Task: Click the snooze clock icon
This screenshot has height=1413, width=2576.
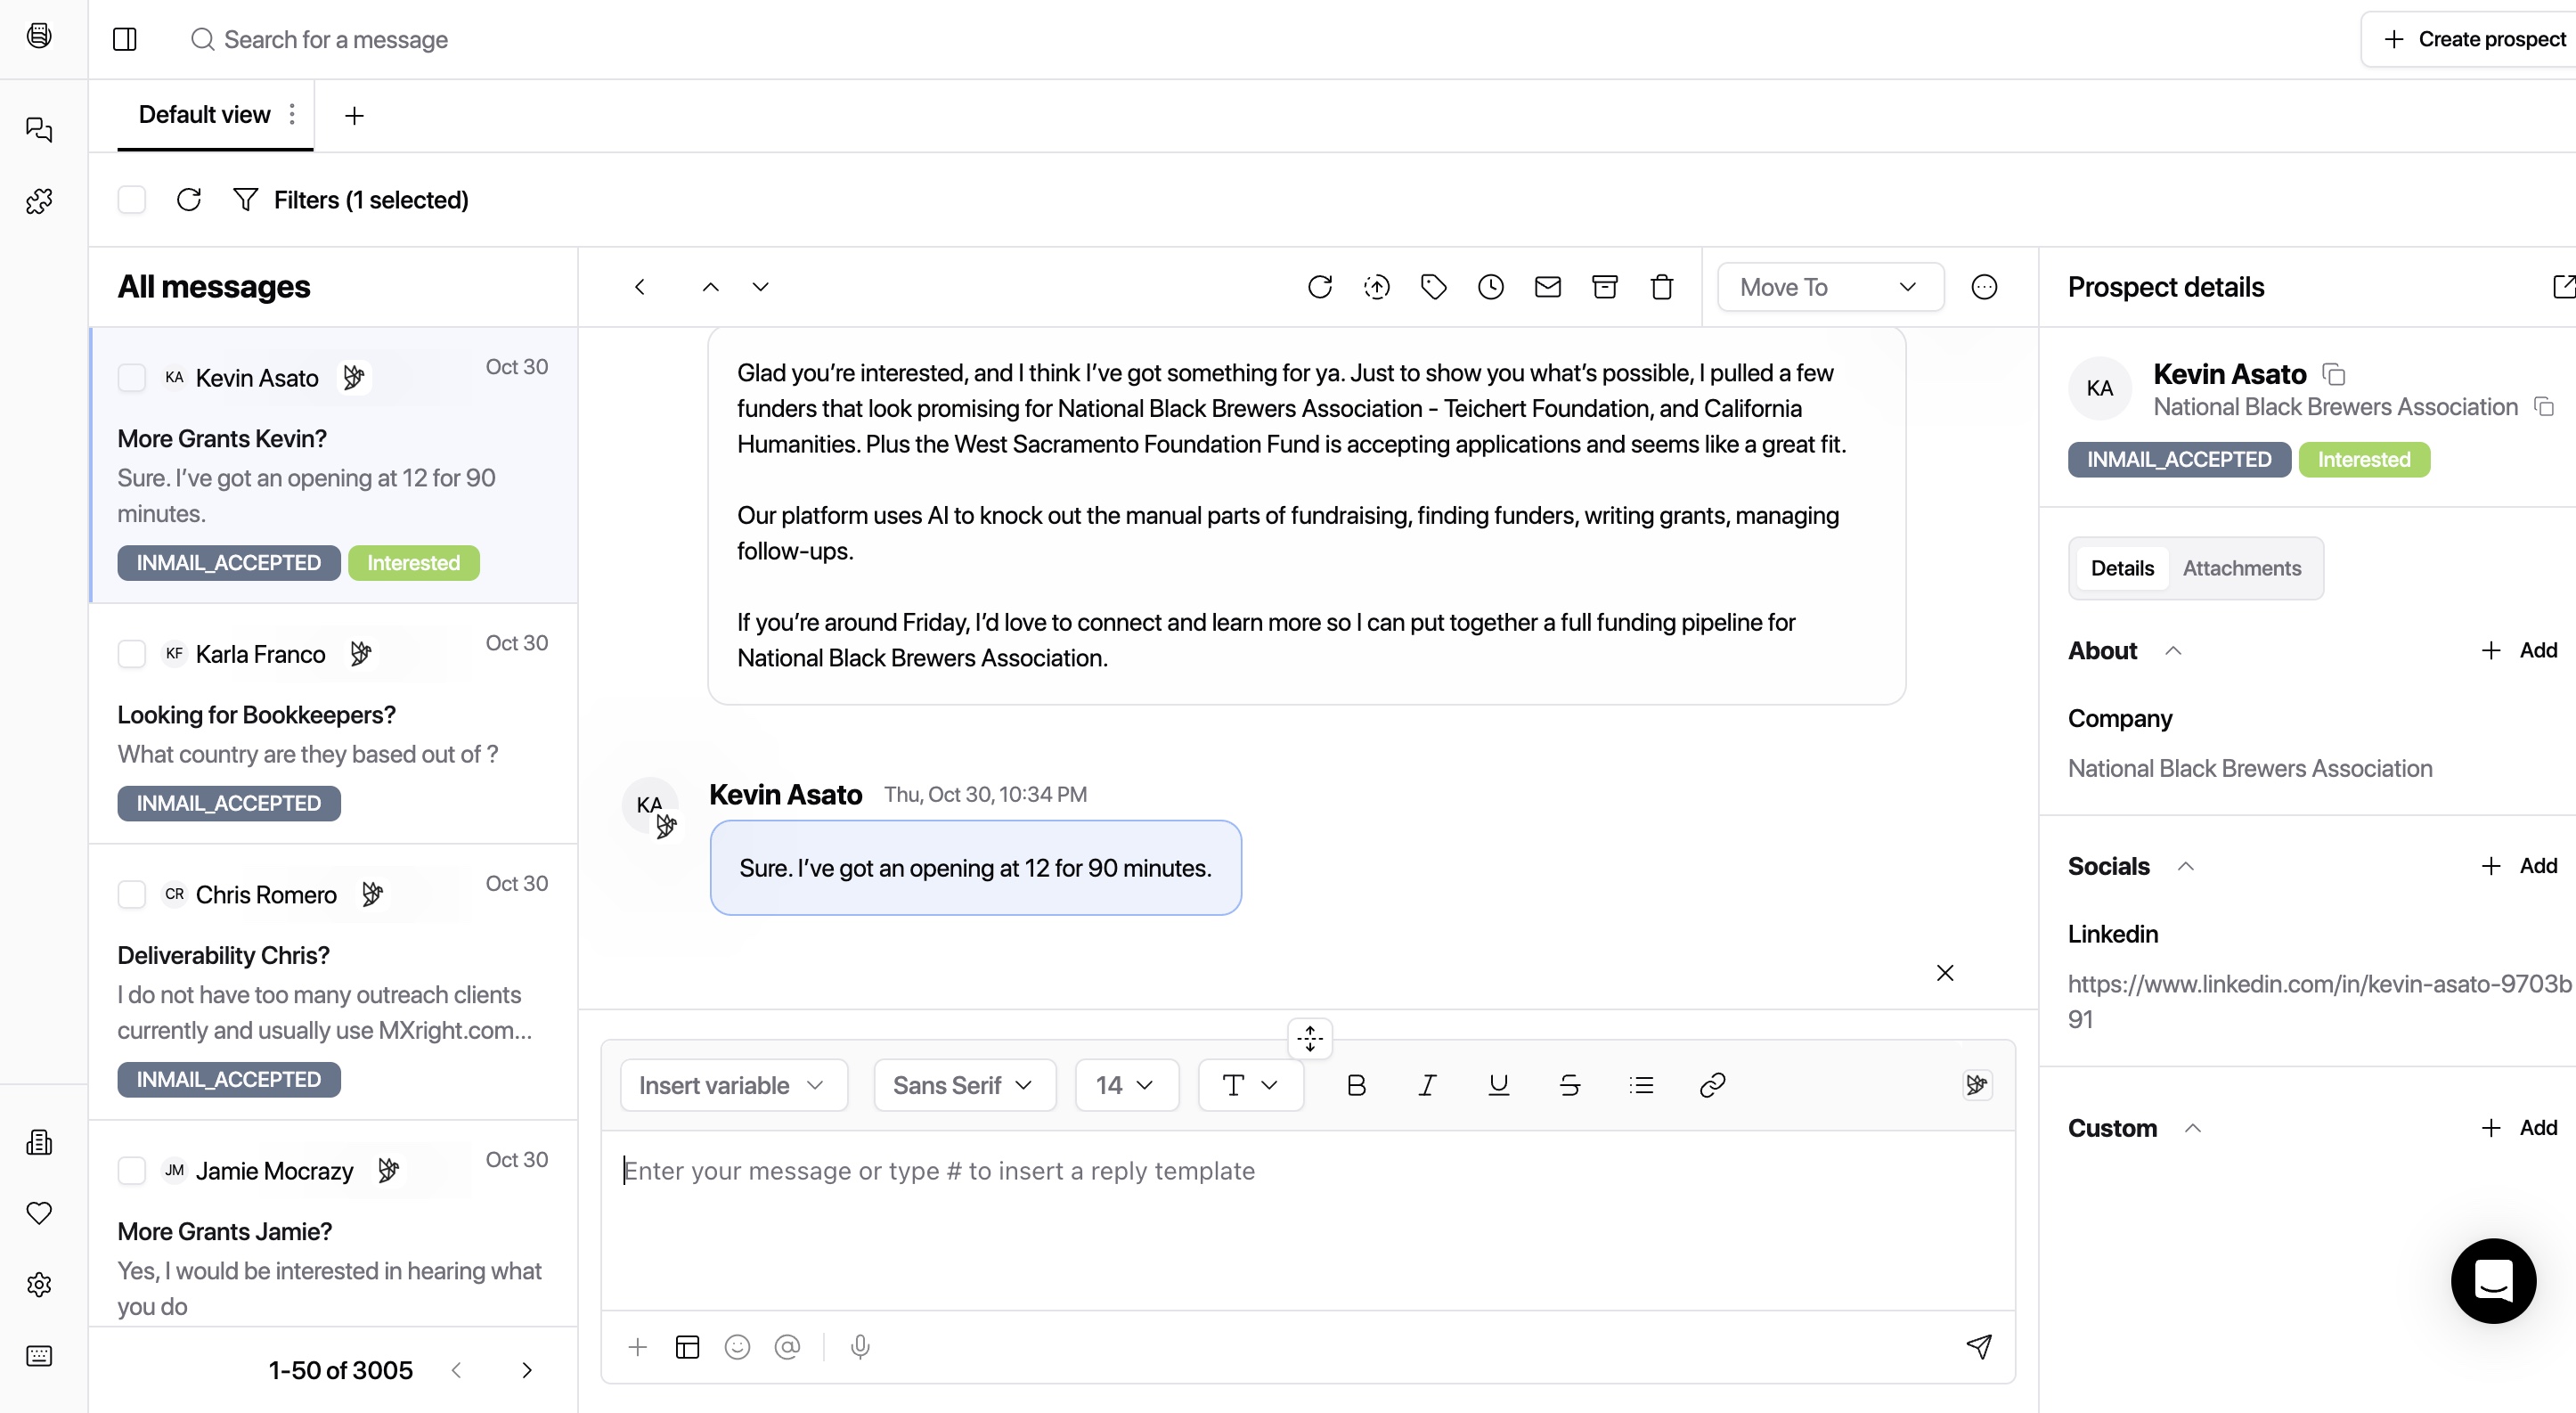Action: click(x=1490, y=287)
